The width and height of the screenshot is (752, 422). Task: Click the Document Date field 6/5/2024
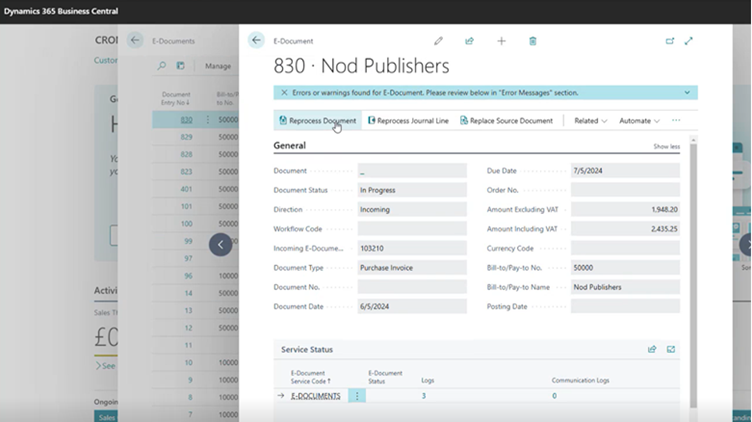pyautogui.click(x=412, y=306)
